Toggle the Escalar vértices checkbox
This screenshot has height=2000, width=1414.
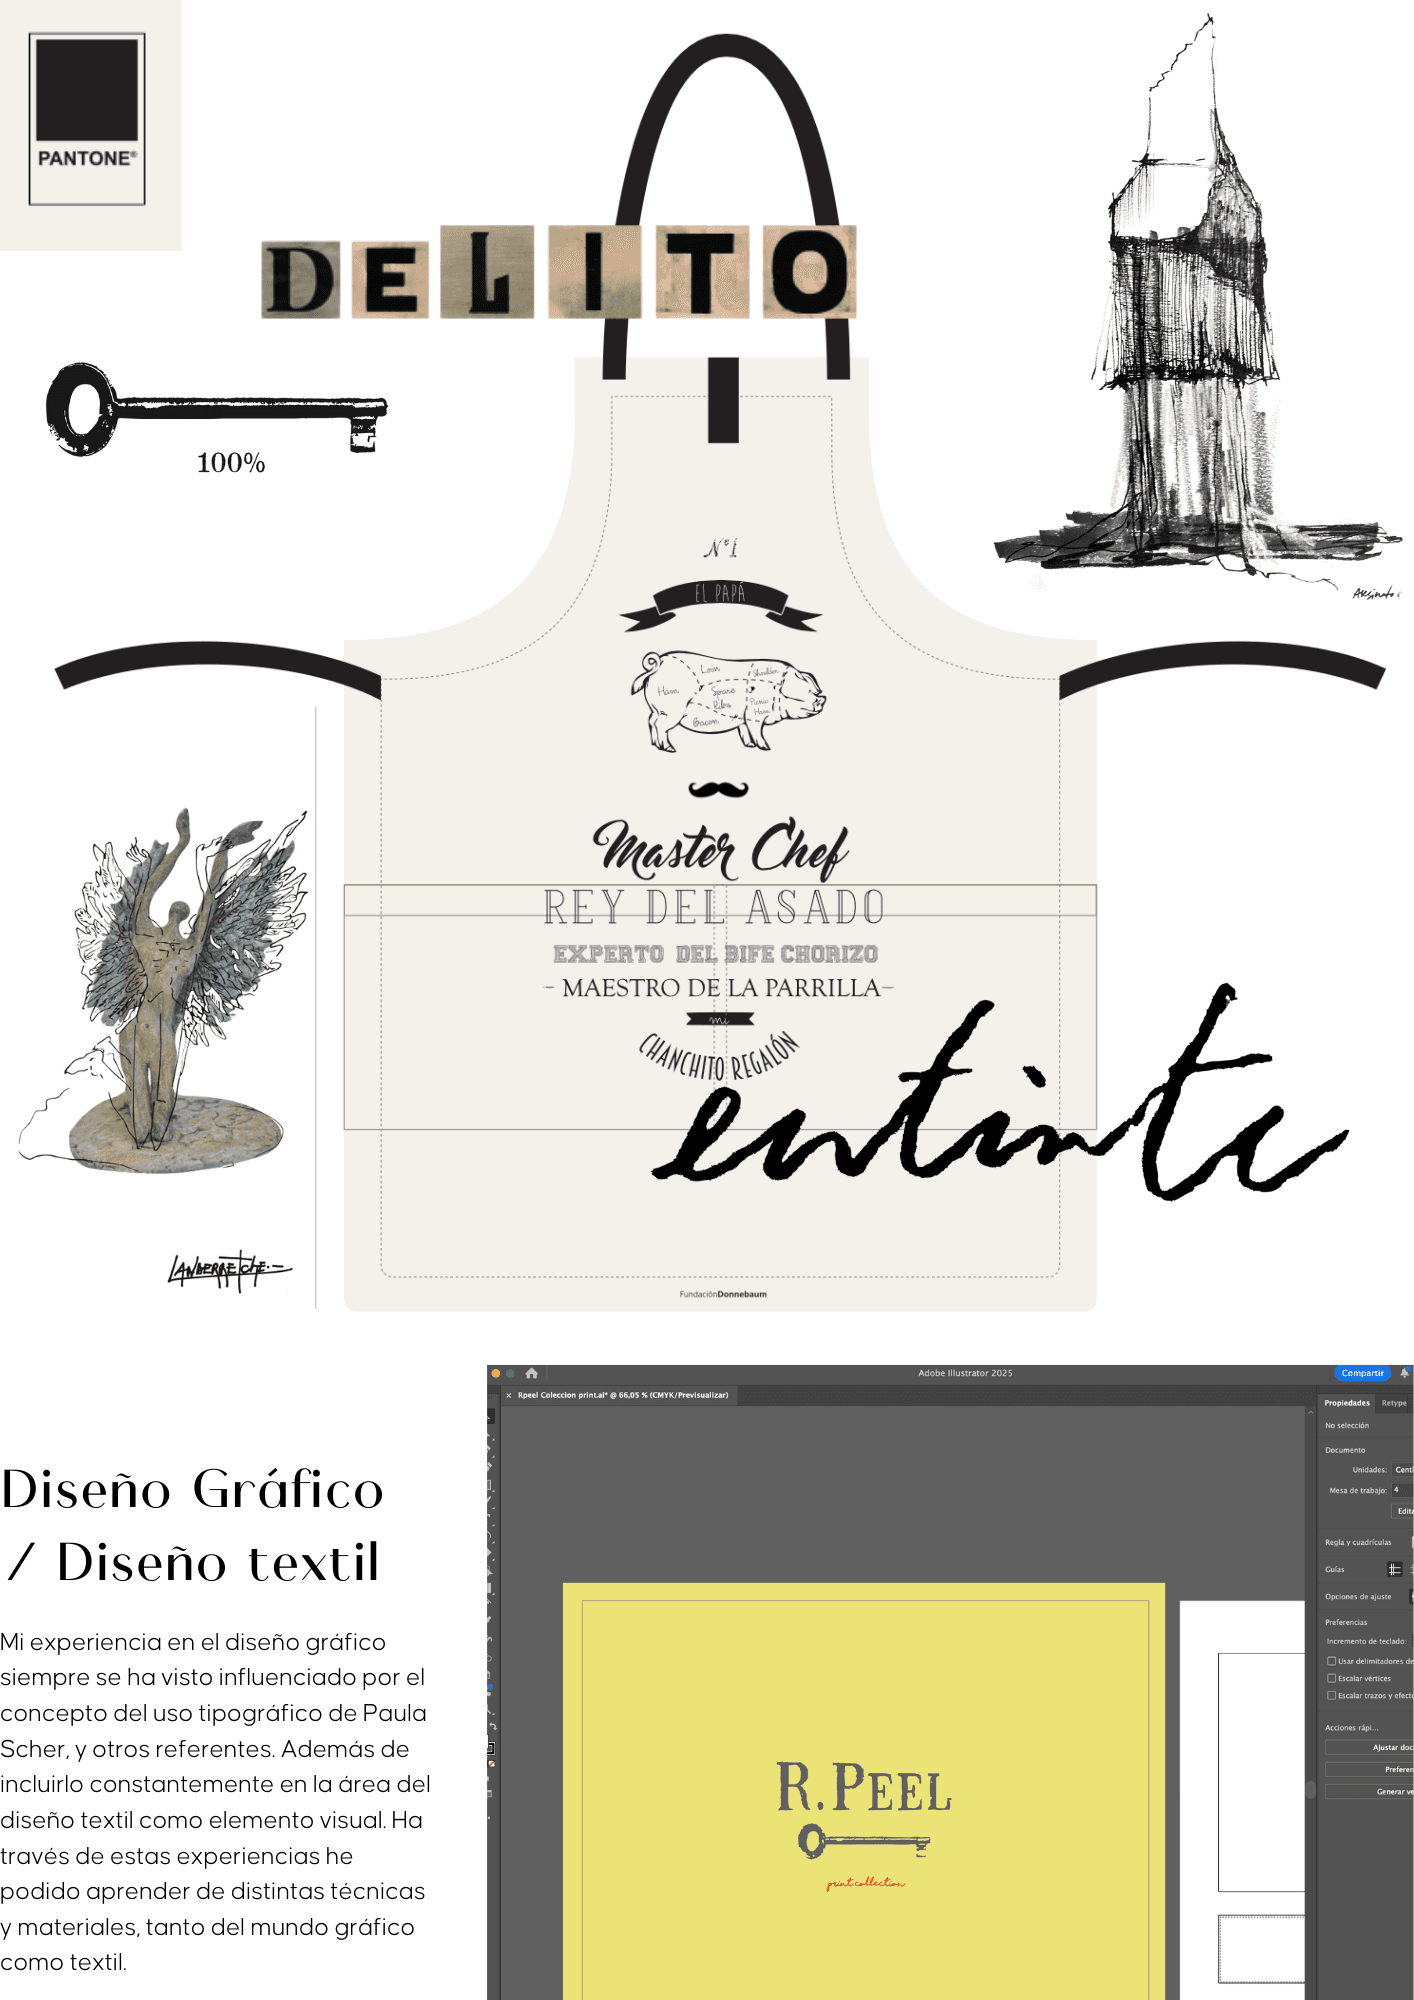click(x=1331, y=1678)
